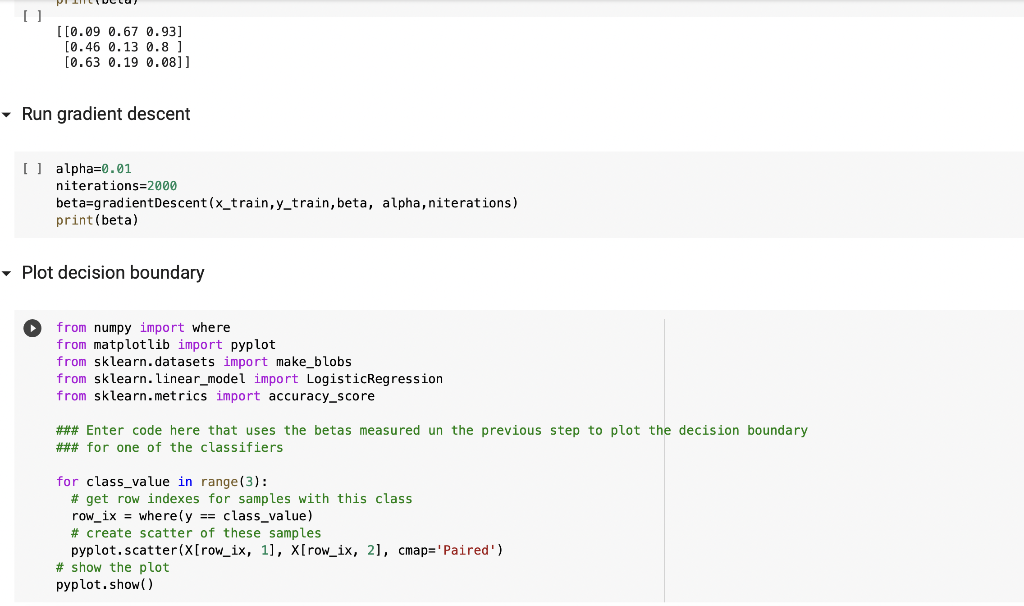Screen dimensions: 1024x606
Task: Click the sklearn LogisticRegression import line
Action: click(250, 378)
